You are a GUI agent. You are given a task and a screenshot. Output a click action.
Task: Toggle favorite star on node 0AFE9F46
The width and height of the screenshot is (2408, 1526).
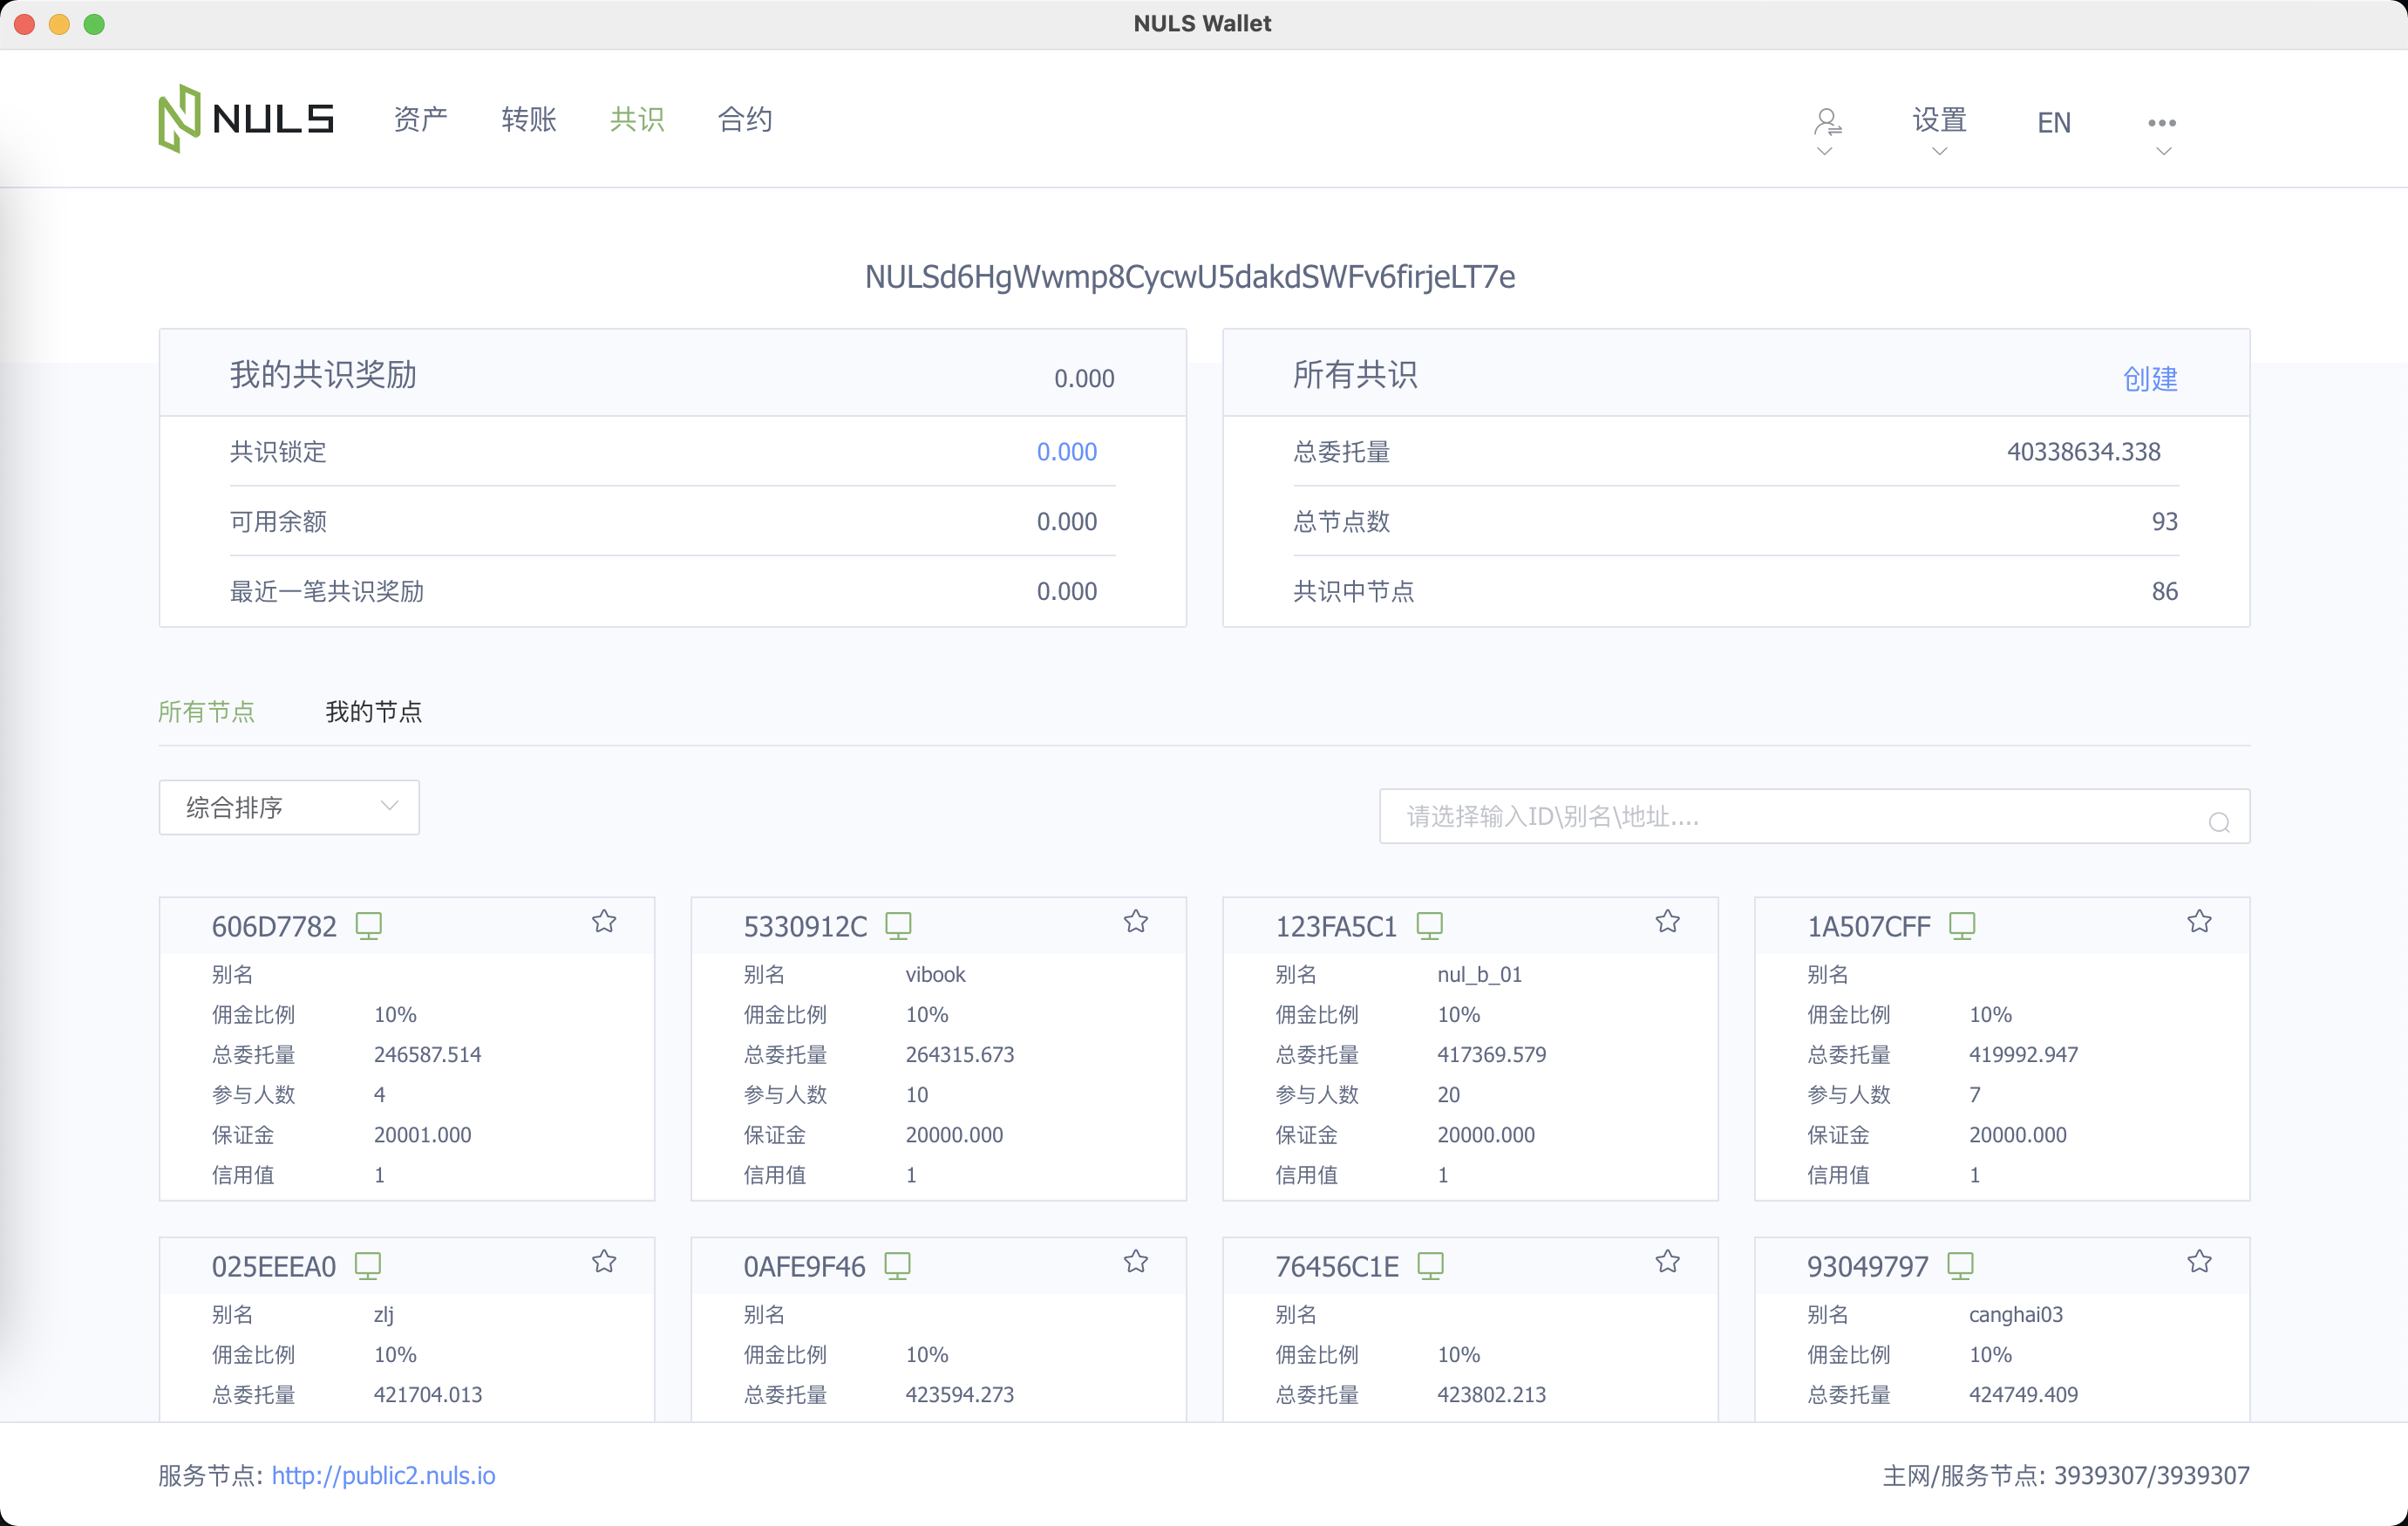[1136, 1261]
